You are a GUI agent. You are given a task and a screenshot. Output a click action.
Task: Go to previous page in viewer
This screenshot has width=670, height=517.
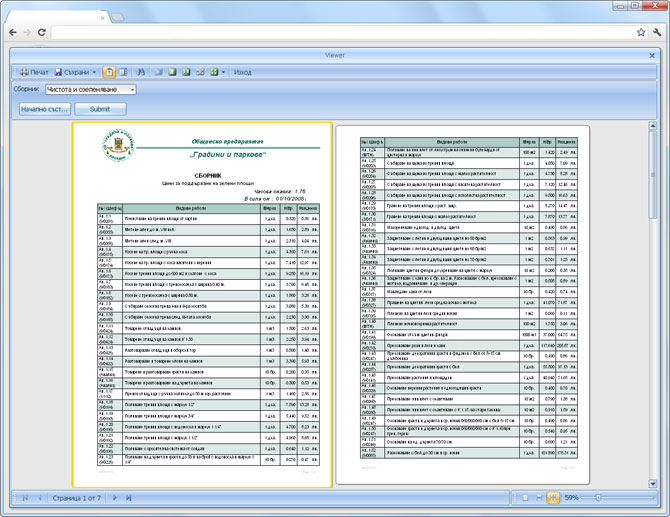40,498
